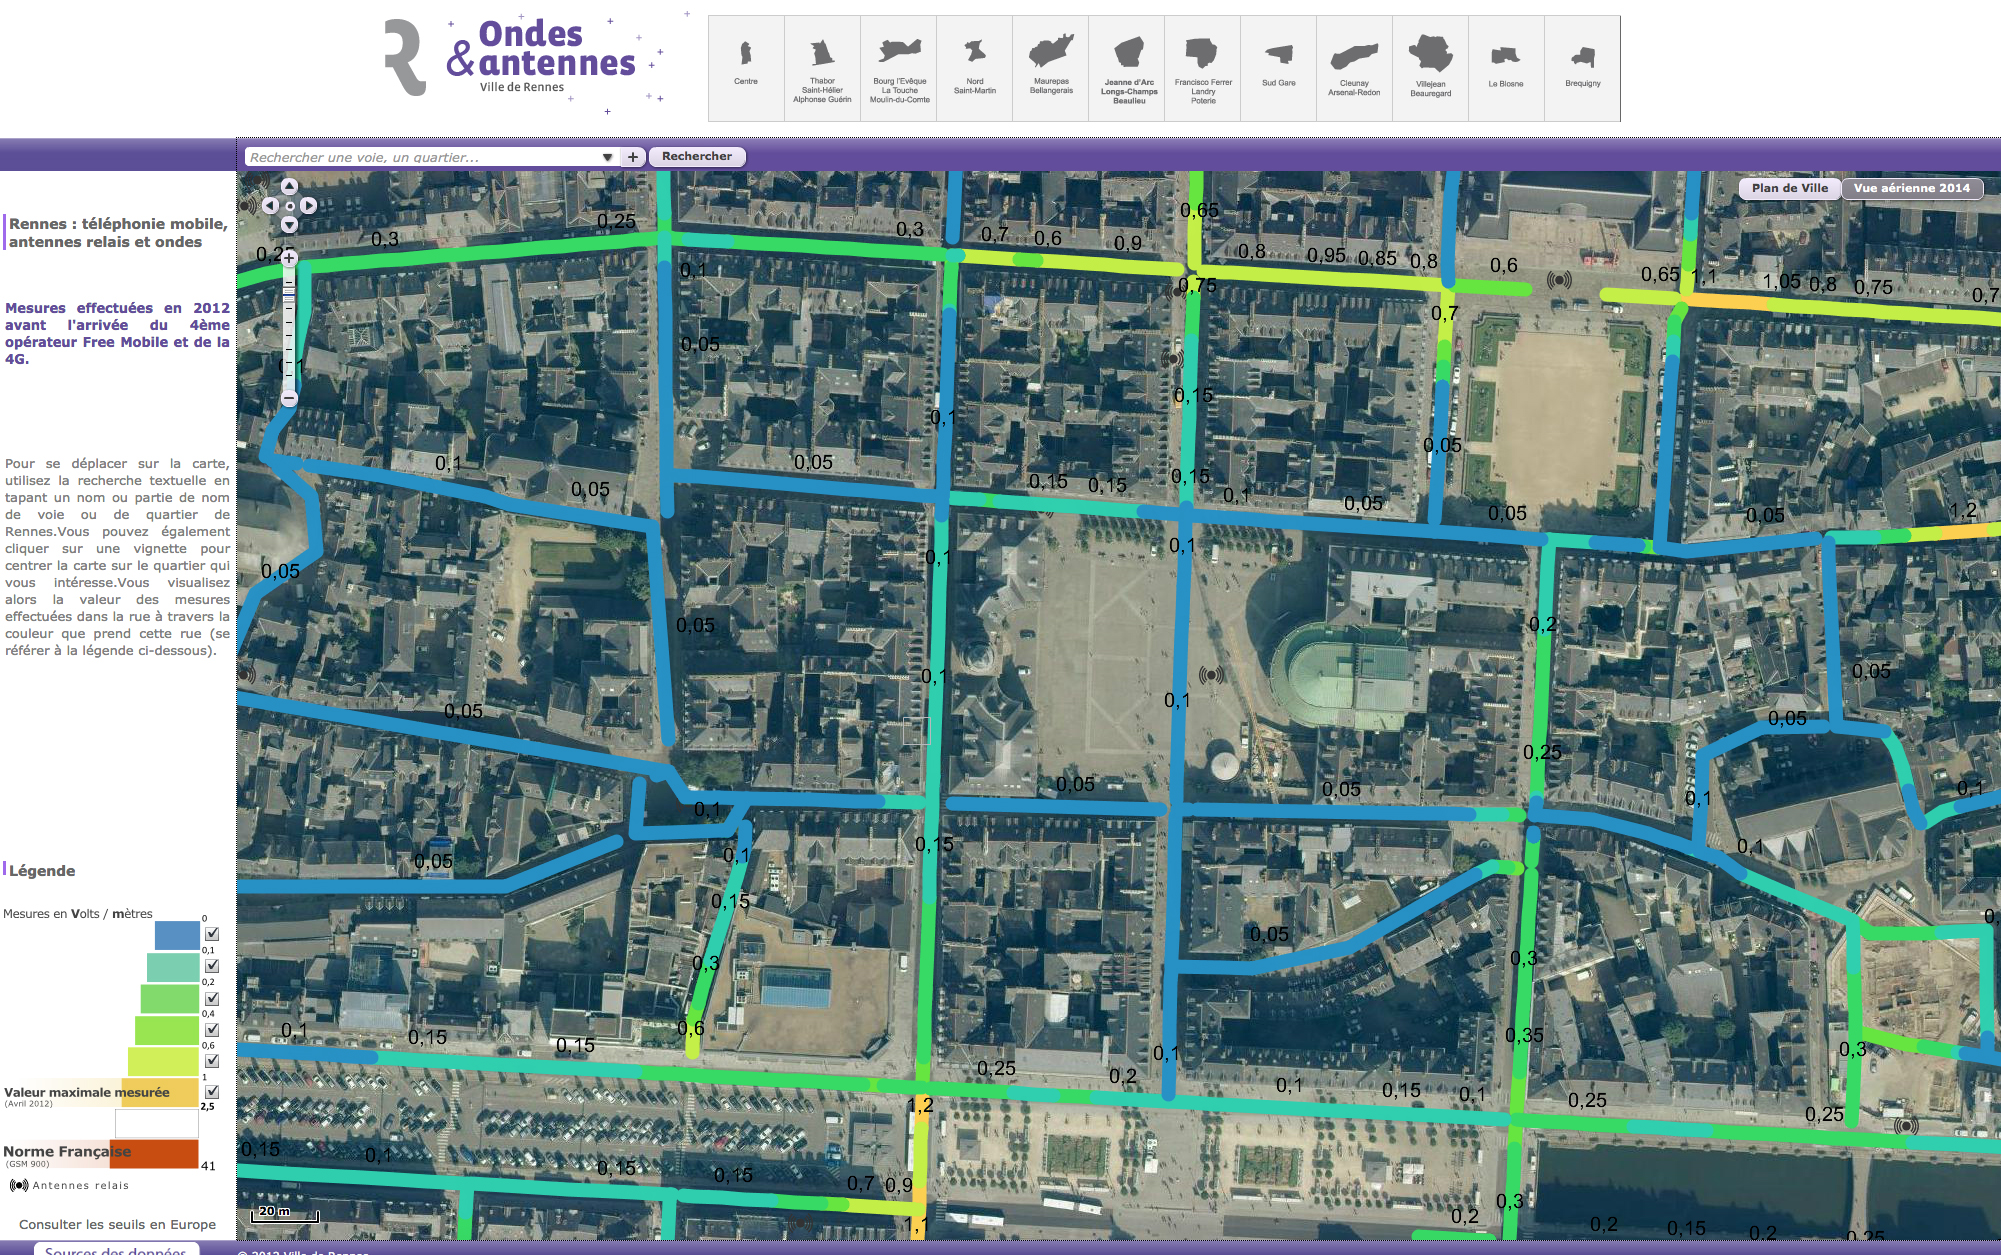
Task: Uncheck the 0,2 to 0,4 green level checkbox
Action: tap(212, 998)
